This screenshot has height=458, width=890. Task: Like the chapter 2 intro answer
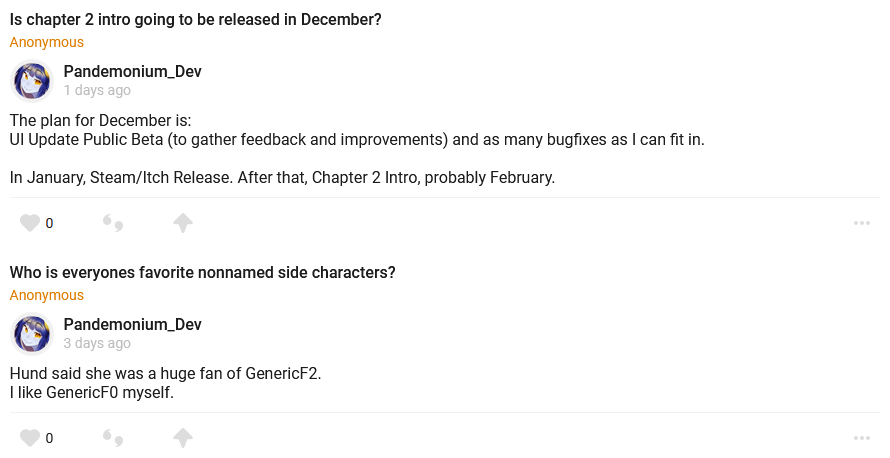30,223
